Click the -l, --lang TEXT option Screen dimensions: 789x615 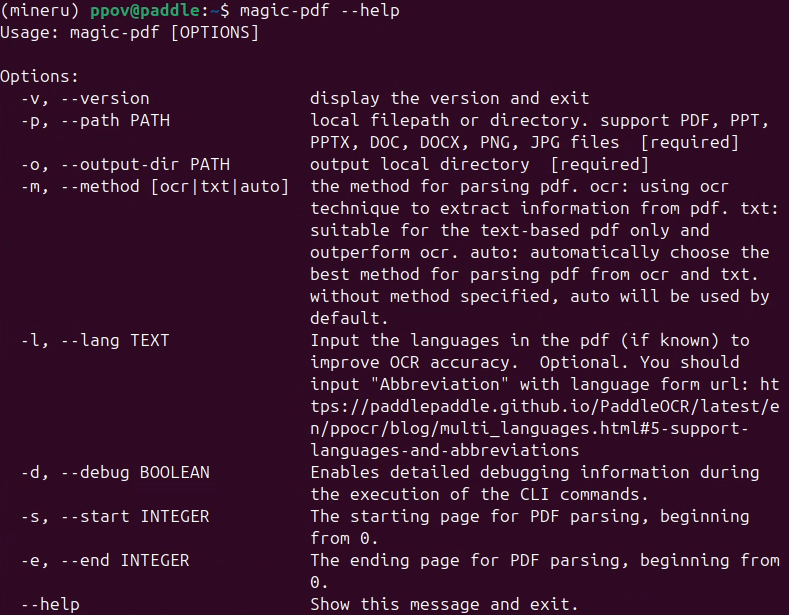pos(95,341)
